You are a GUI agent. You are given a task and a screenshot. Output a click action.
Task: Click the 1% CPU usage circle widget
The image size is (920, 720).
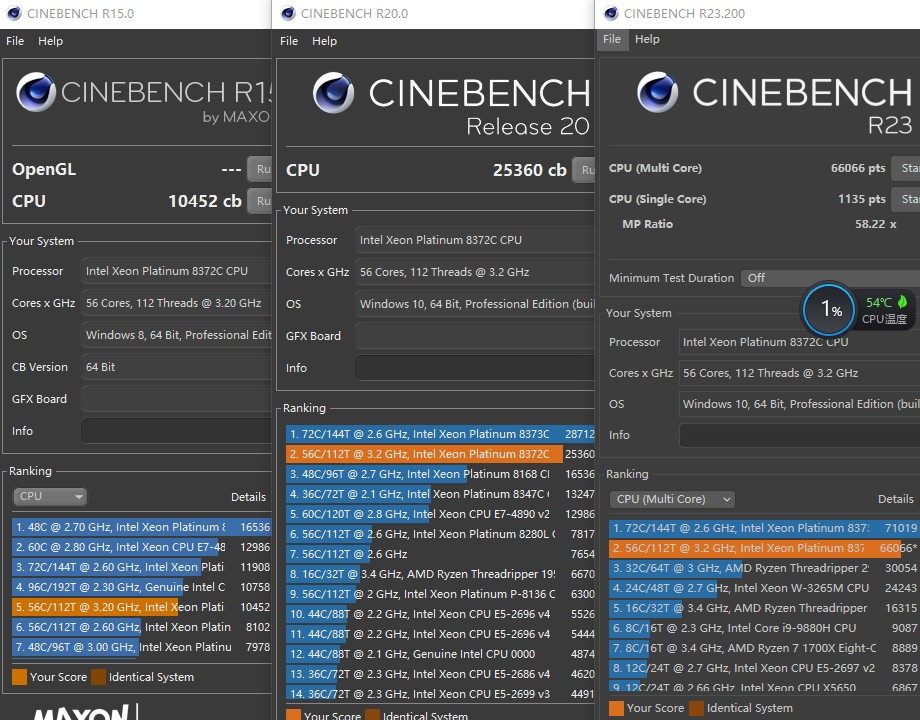(830, 308)
